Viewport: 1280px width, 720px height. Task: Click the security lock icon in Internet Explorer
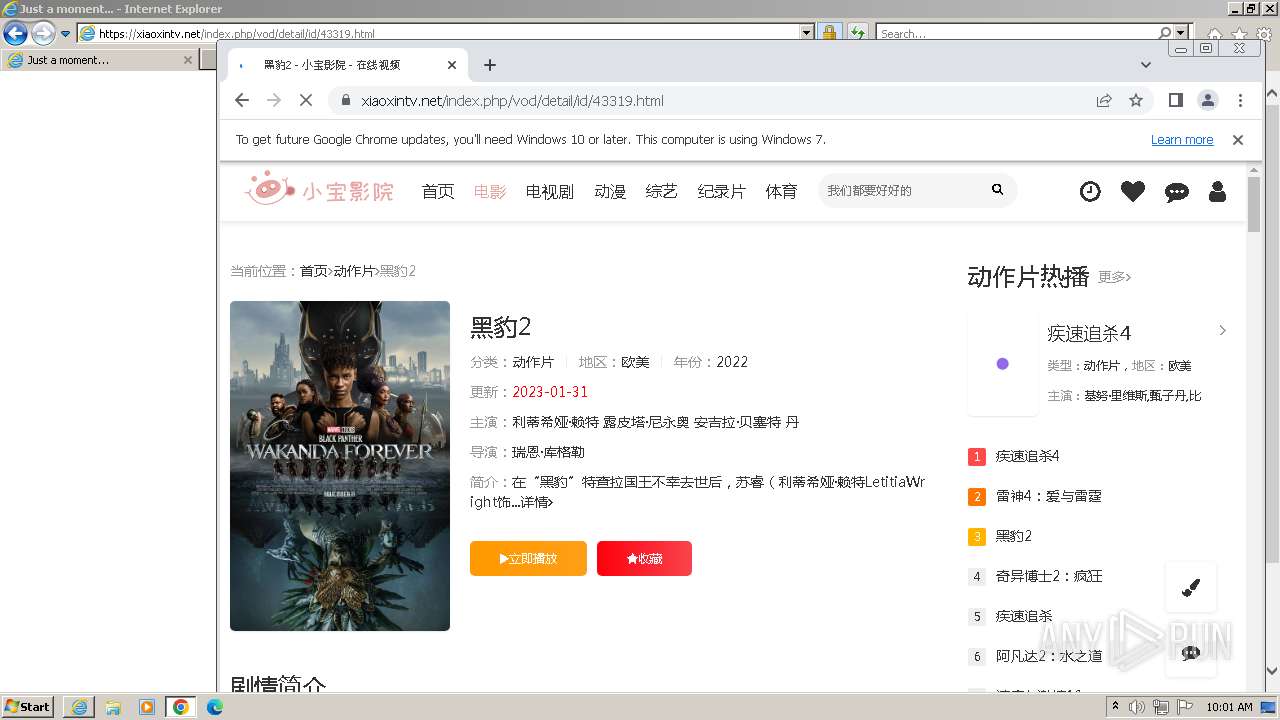coord(829,33)
